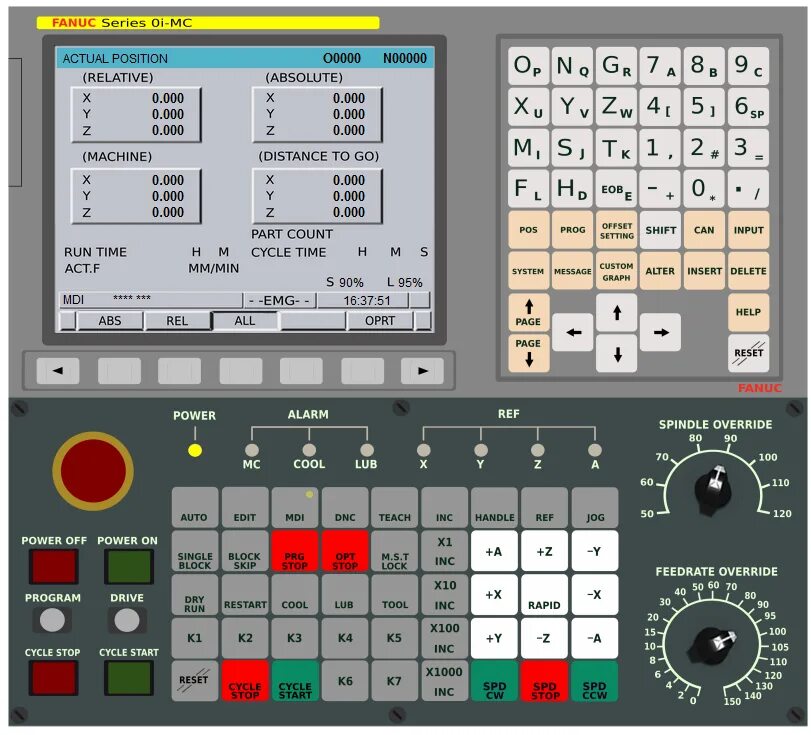The width and height of the screenshot is (811, 735).
Task: Toggle the PRG STOP key
Action: (x=295, y=551)
